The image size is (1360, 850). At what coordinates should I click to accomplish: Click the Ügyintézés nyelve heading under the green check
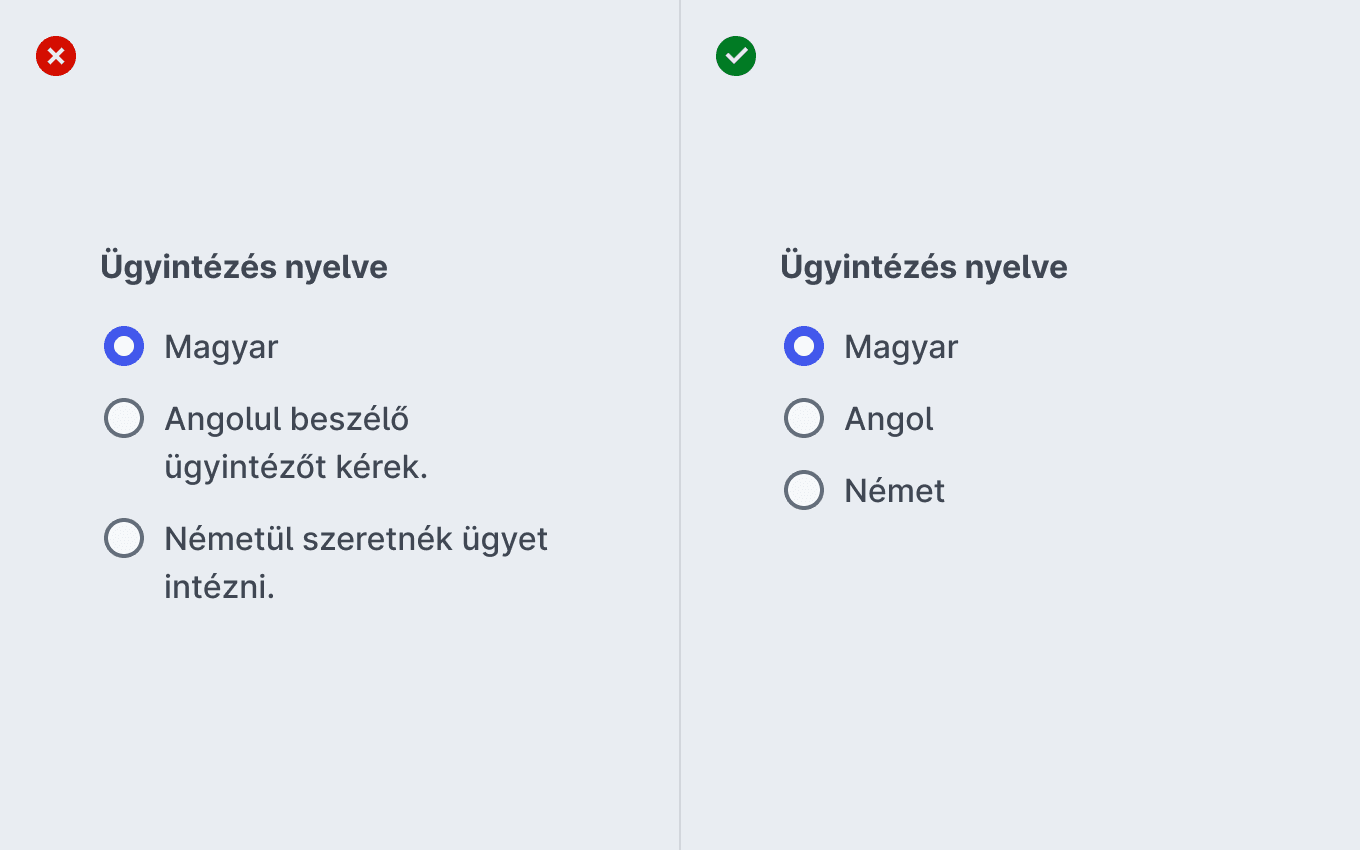[x=924, y=267]
